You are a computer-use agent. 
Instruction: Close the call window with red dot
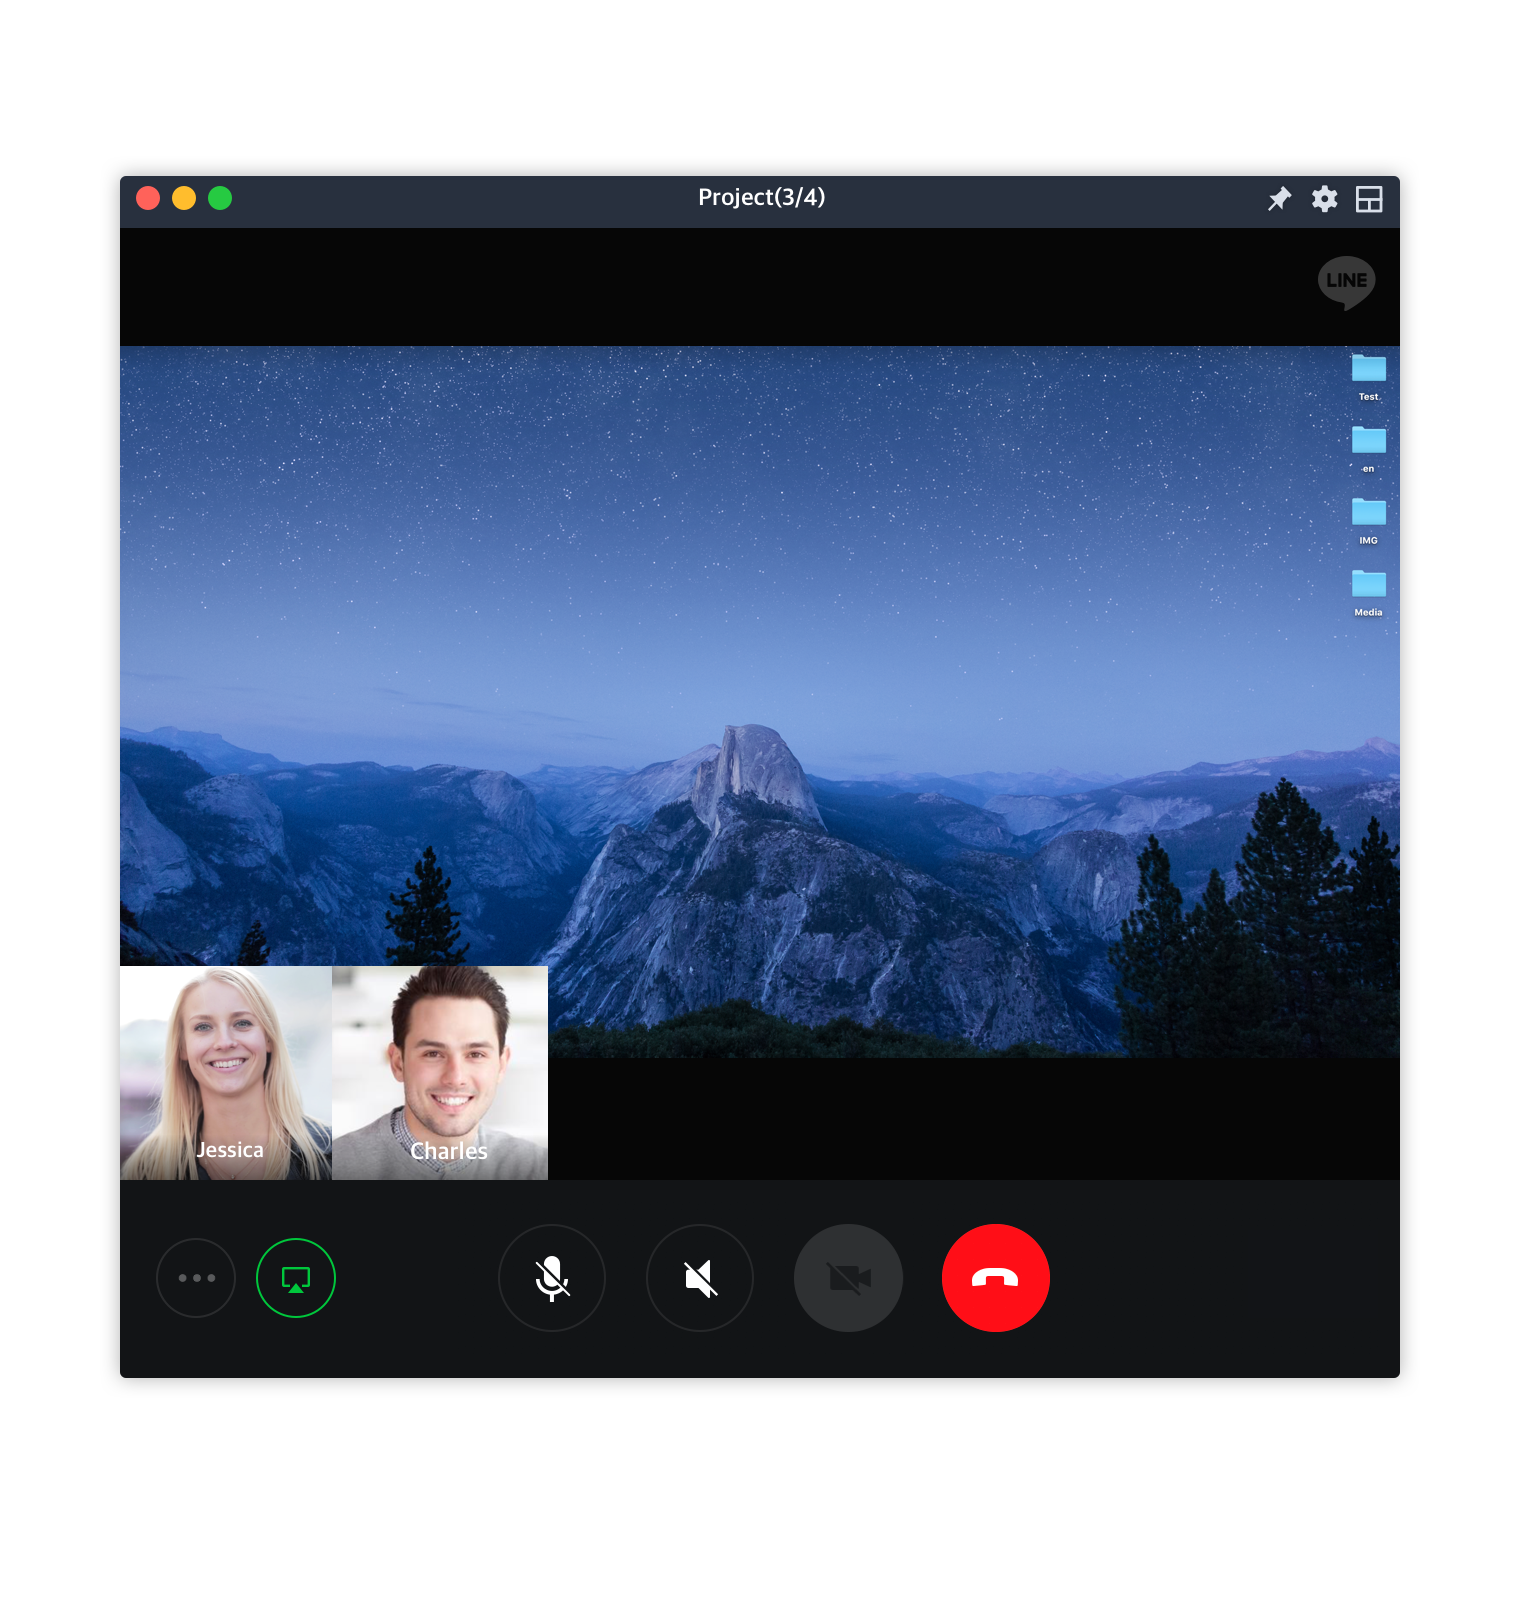[x=148, y=198]
